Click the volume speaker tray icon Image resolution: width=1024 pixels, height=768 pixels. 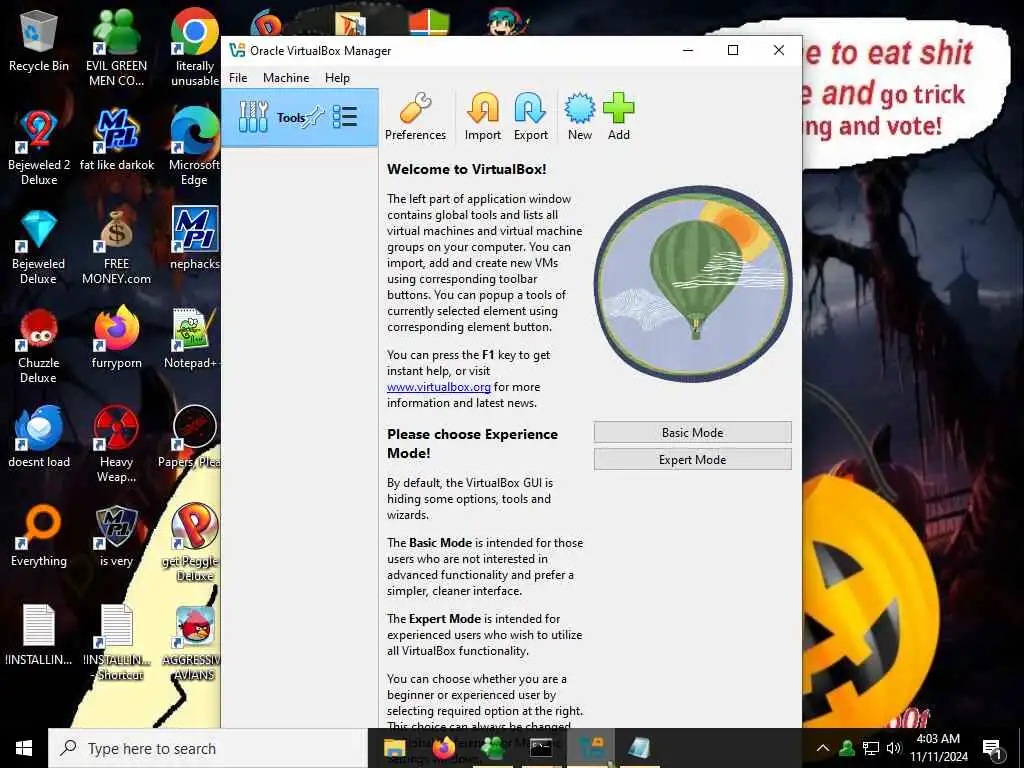[x=894, y=748]
